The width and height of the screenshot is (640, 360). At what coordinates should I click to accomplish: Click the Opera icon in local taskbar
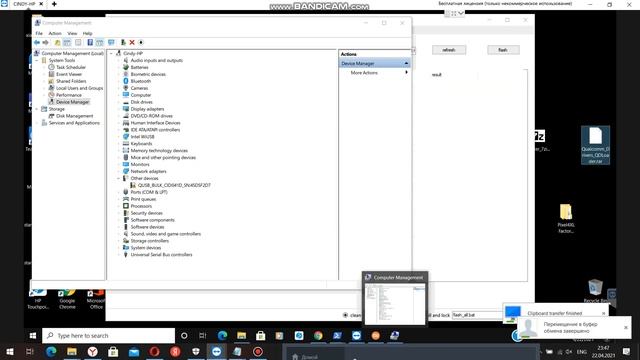154,351
